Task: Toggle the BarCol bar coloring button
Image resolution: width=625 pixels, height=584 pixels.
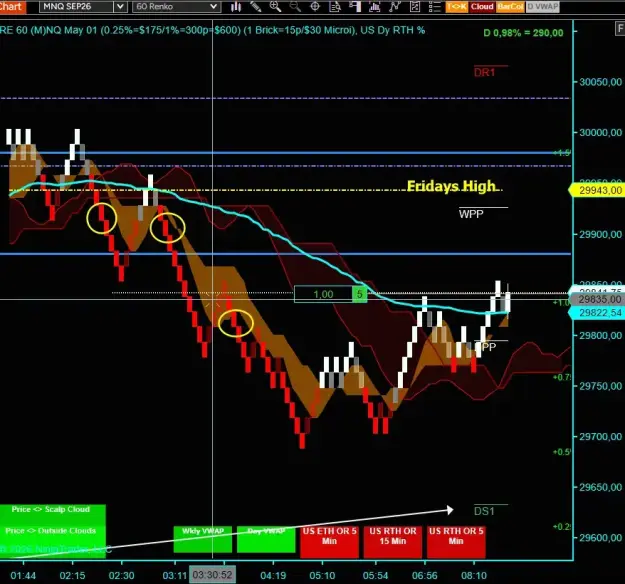Action: (x=510, y=6)
